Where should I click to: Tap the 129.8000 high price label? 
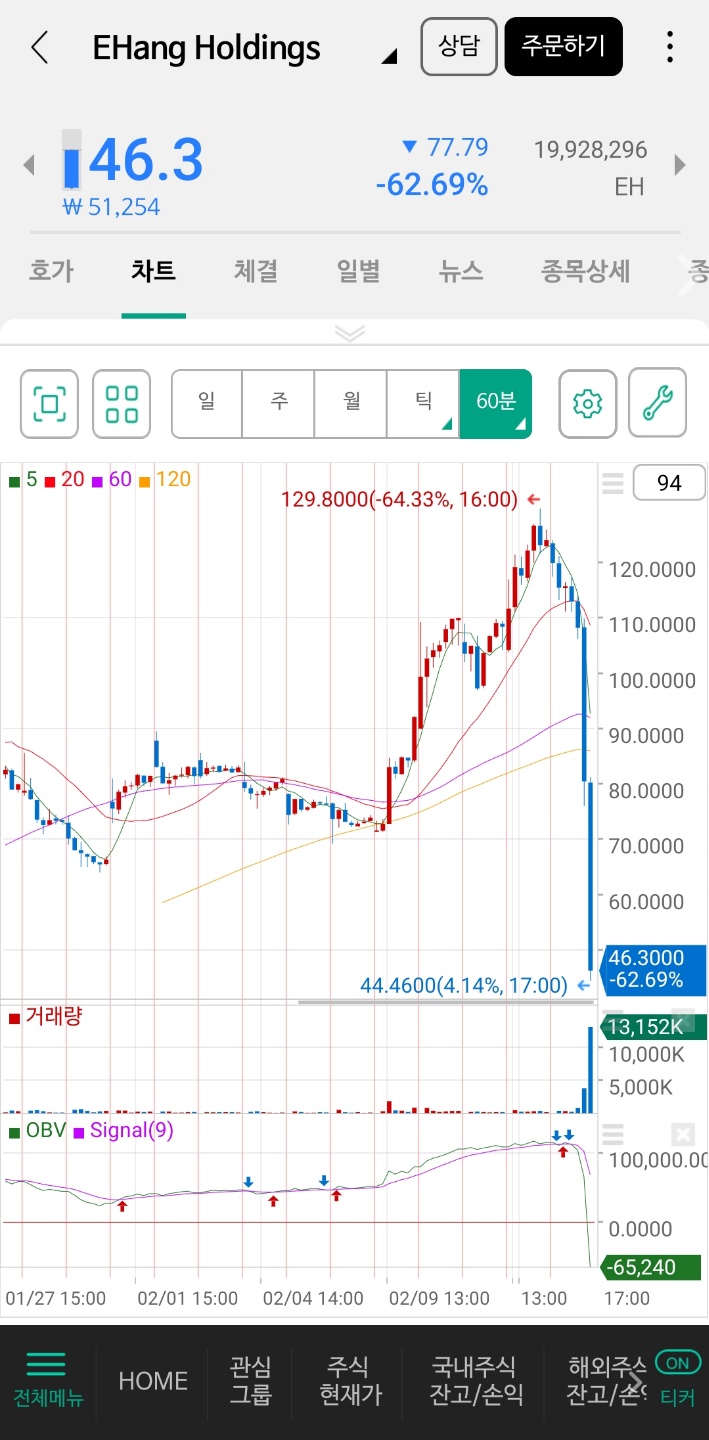400,499
